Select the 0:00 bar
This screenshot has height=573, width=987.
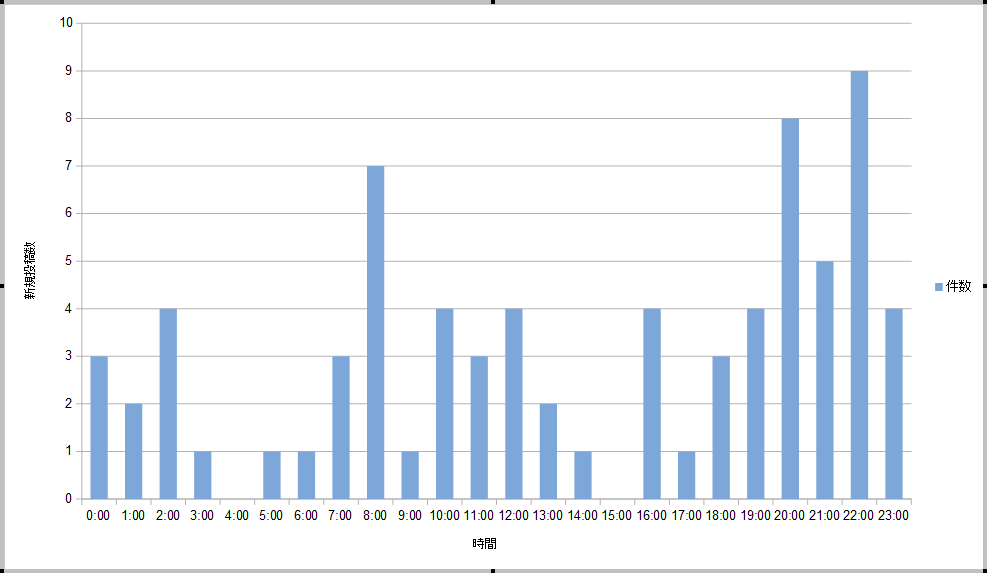click(99, 427)
